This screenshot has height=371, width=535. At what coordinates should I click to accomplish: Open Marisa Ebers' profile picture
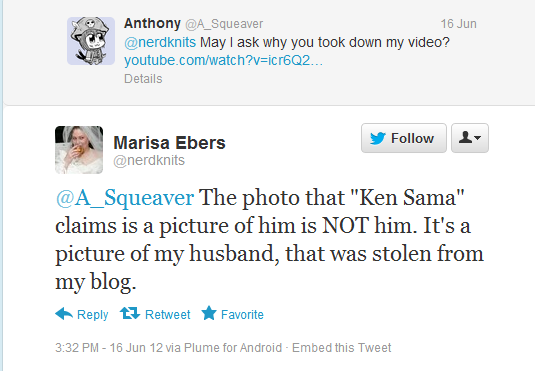point(79,150)
